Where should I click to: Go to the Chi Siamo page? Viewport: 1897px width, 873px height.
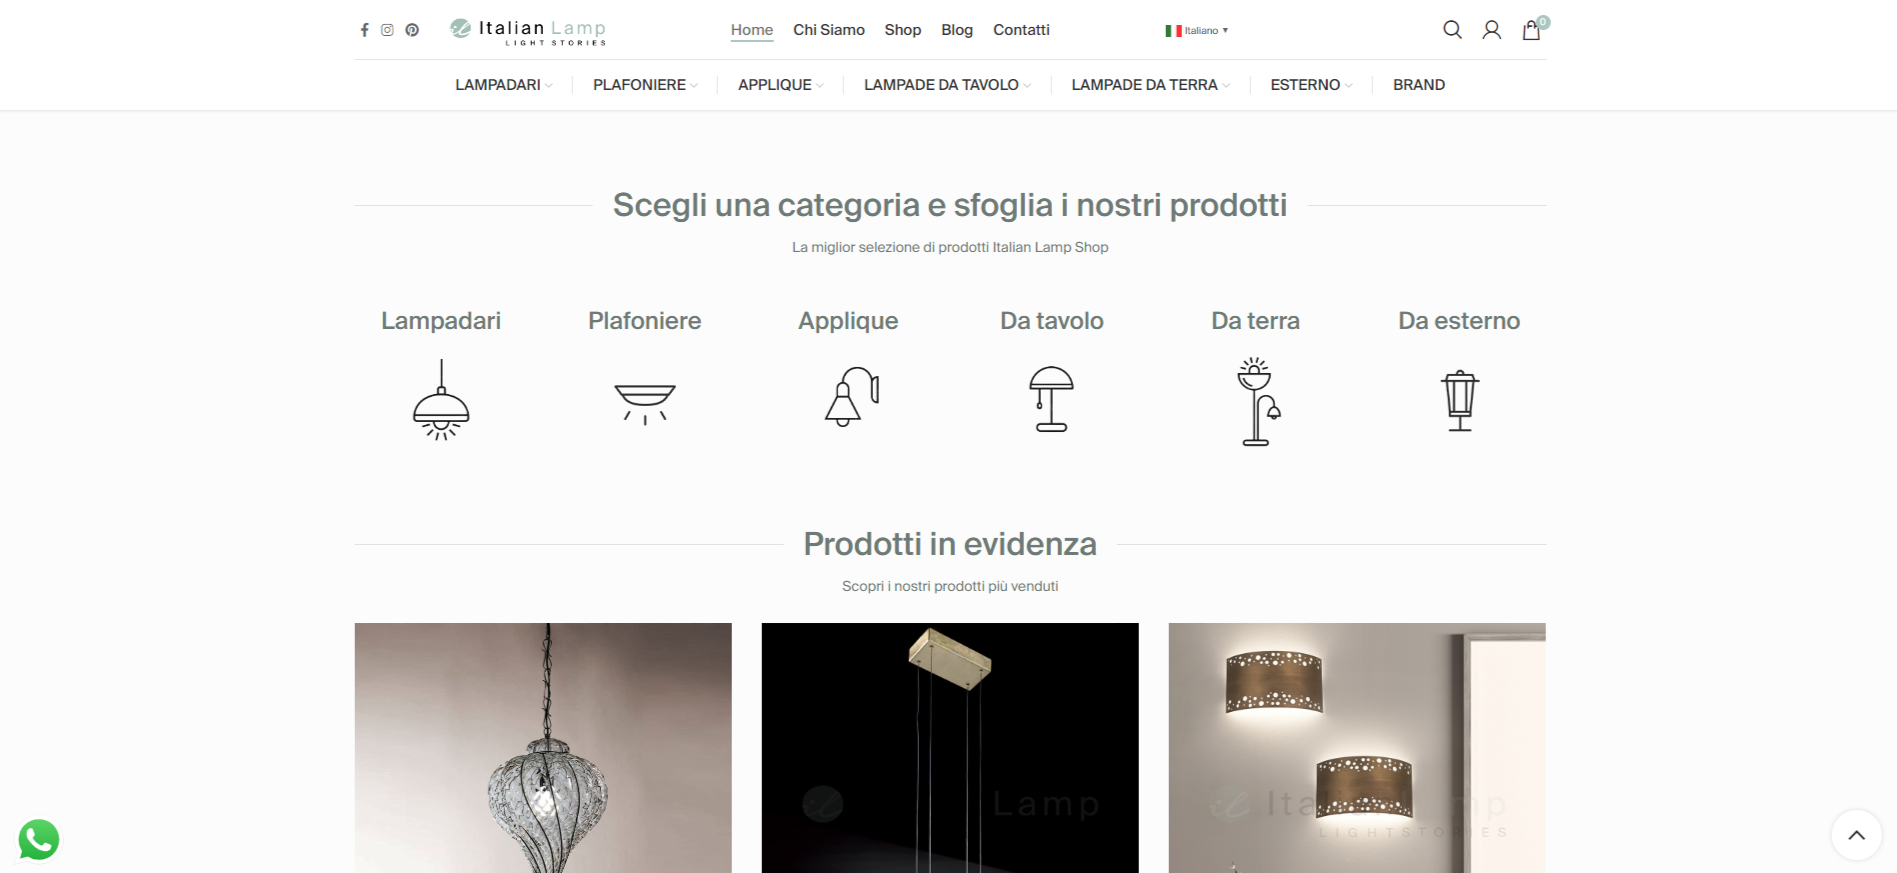(829, 30)
